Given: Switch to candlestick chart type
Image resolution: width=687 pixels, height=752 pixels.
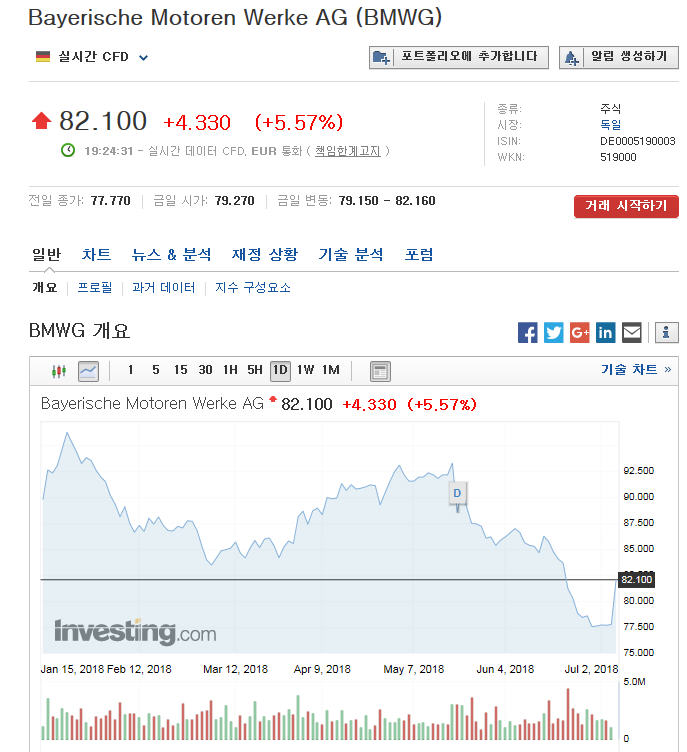Looking at the screenshot, I should click(x=59, y=371).
